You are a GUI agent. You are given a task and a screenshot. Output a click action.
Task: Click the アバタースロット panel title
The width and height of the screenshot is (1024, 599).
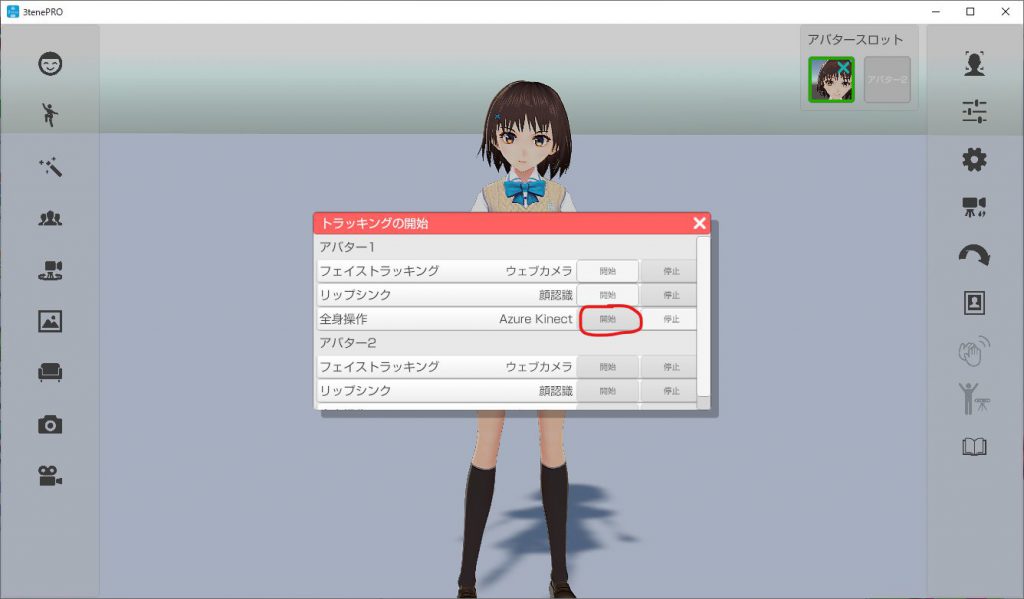pos(856,40)
